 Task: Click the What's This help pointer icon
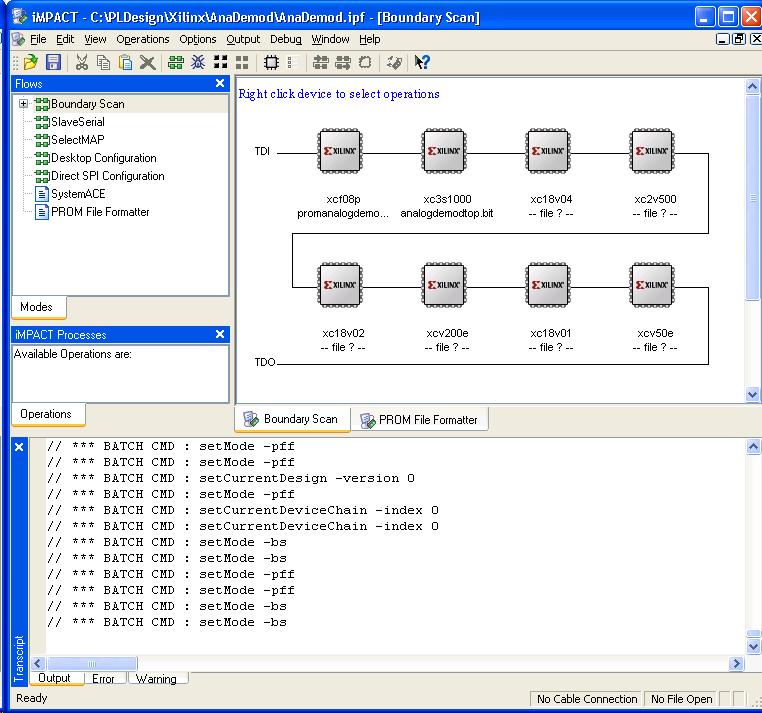pos(421,62)
